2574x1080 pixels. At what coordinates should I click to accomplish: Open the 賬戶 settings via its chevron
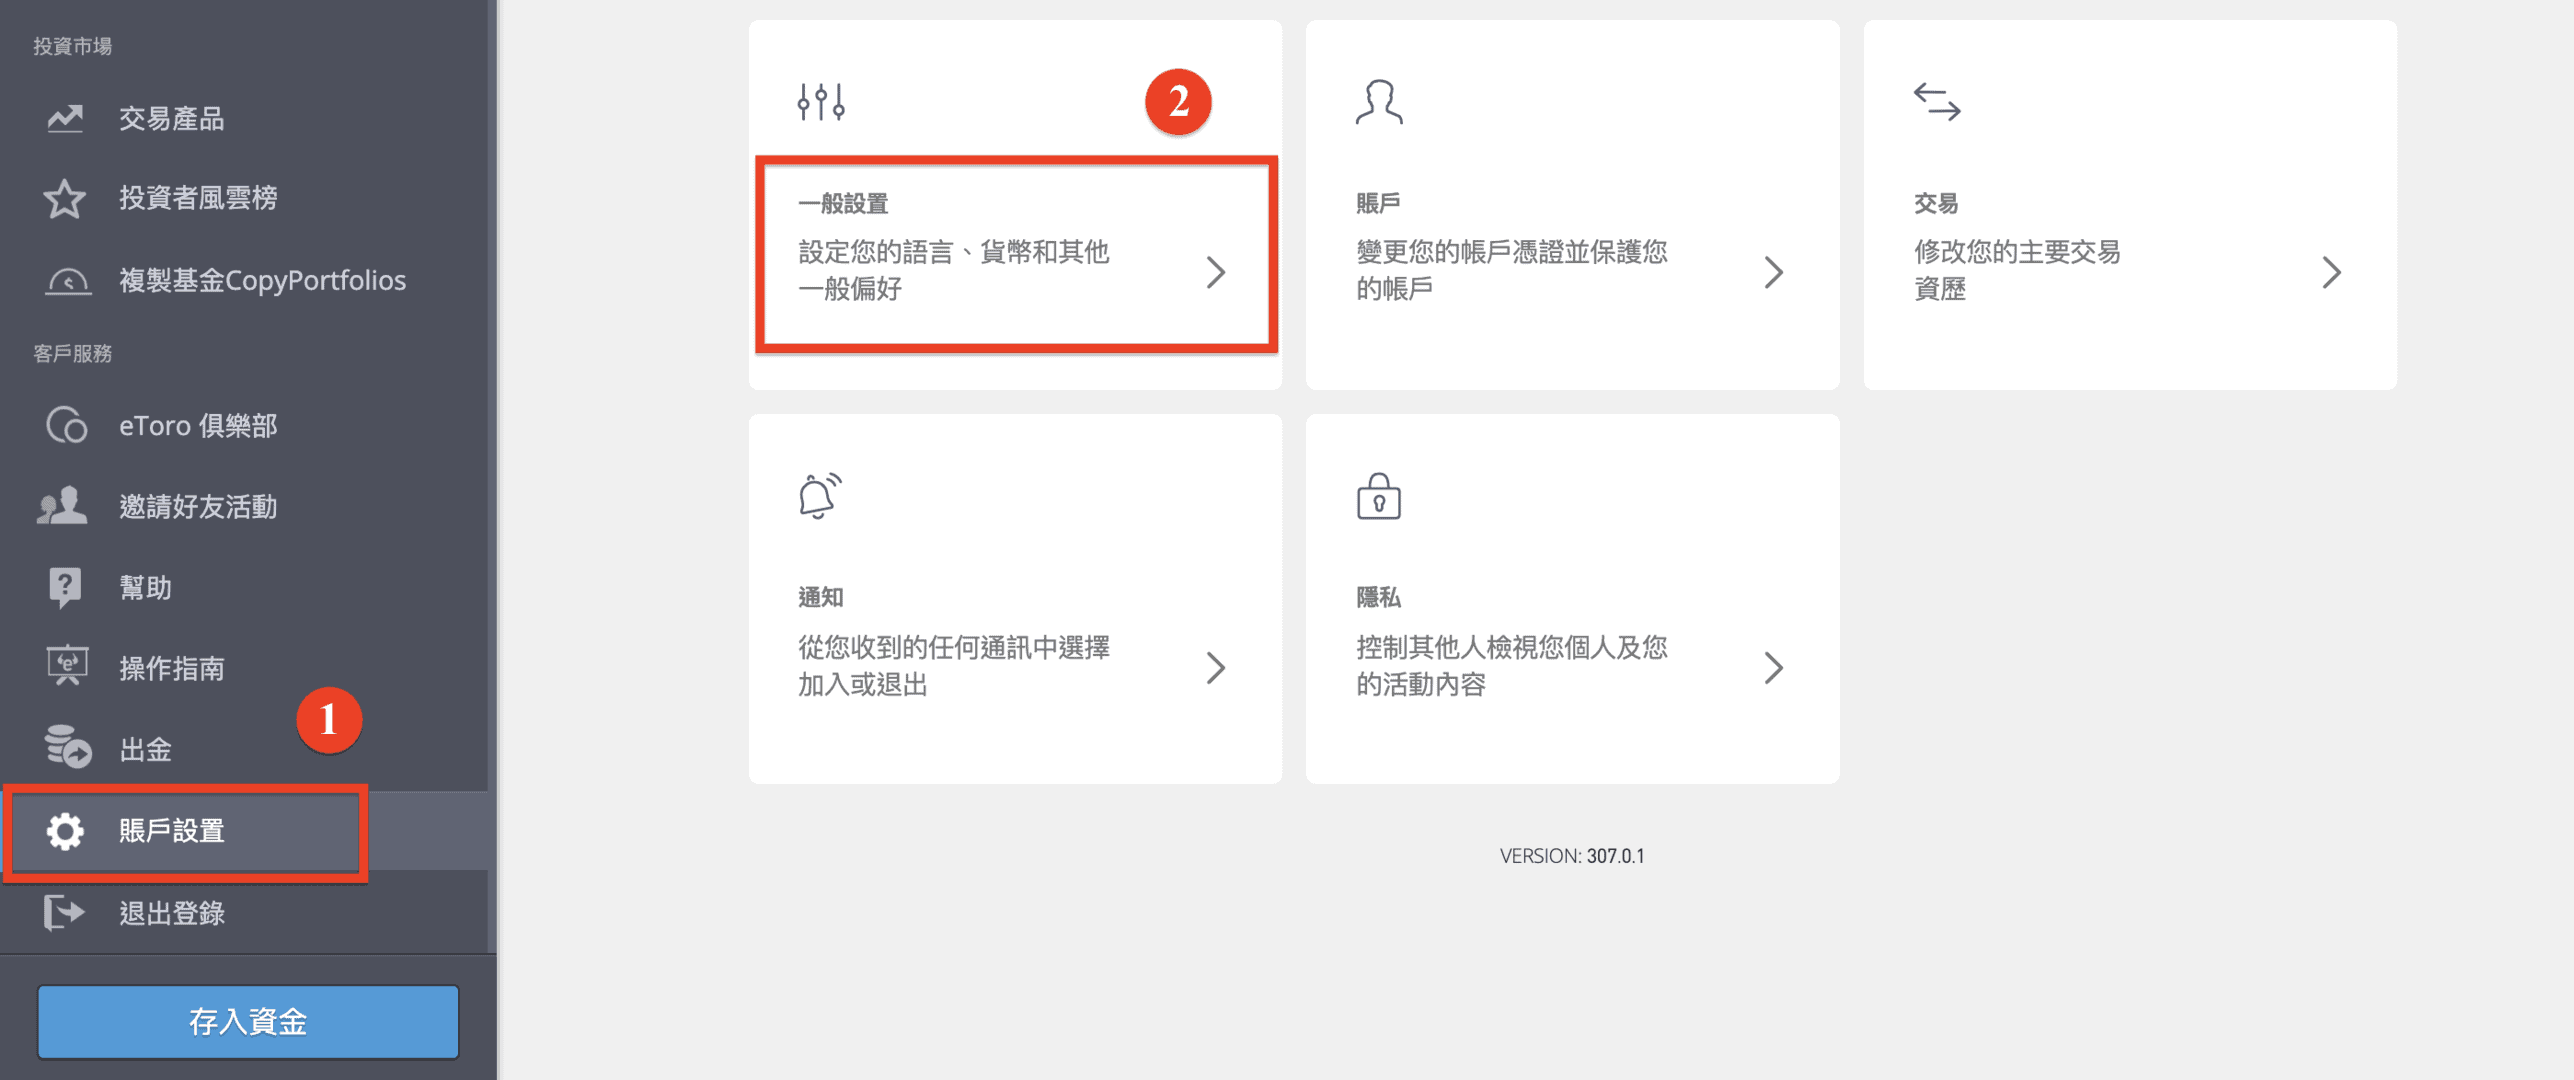tap(1774, 272)
